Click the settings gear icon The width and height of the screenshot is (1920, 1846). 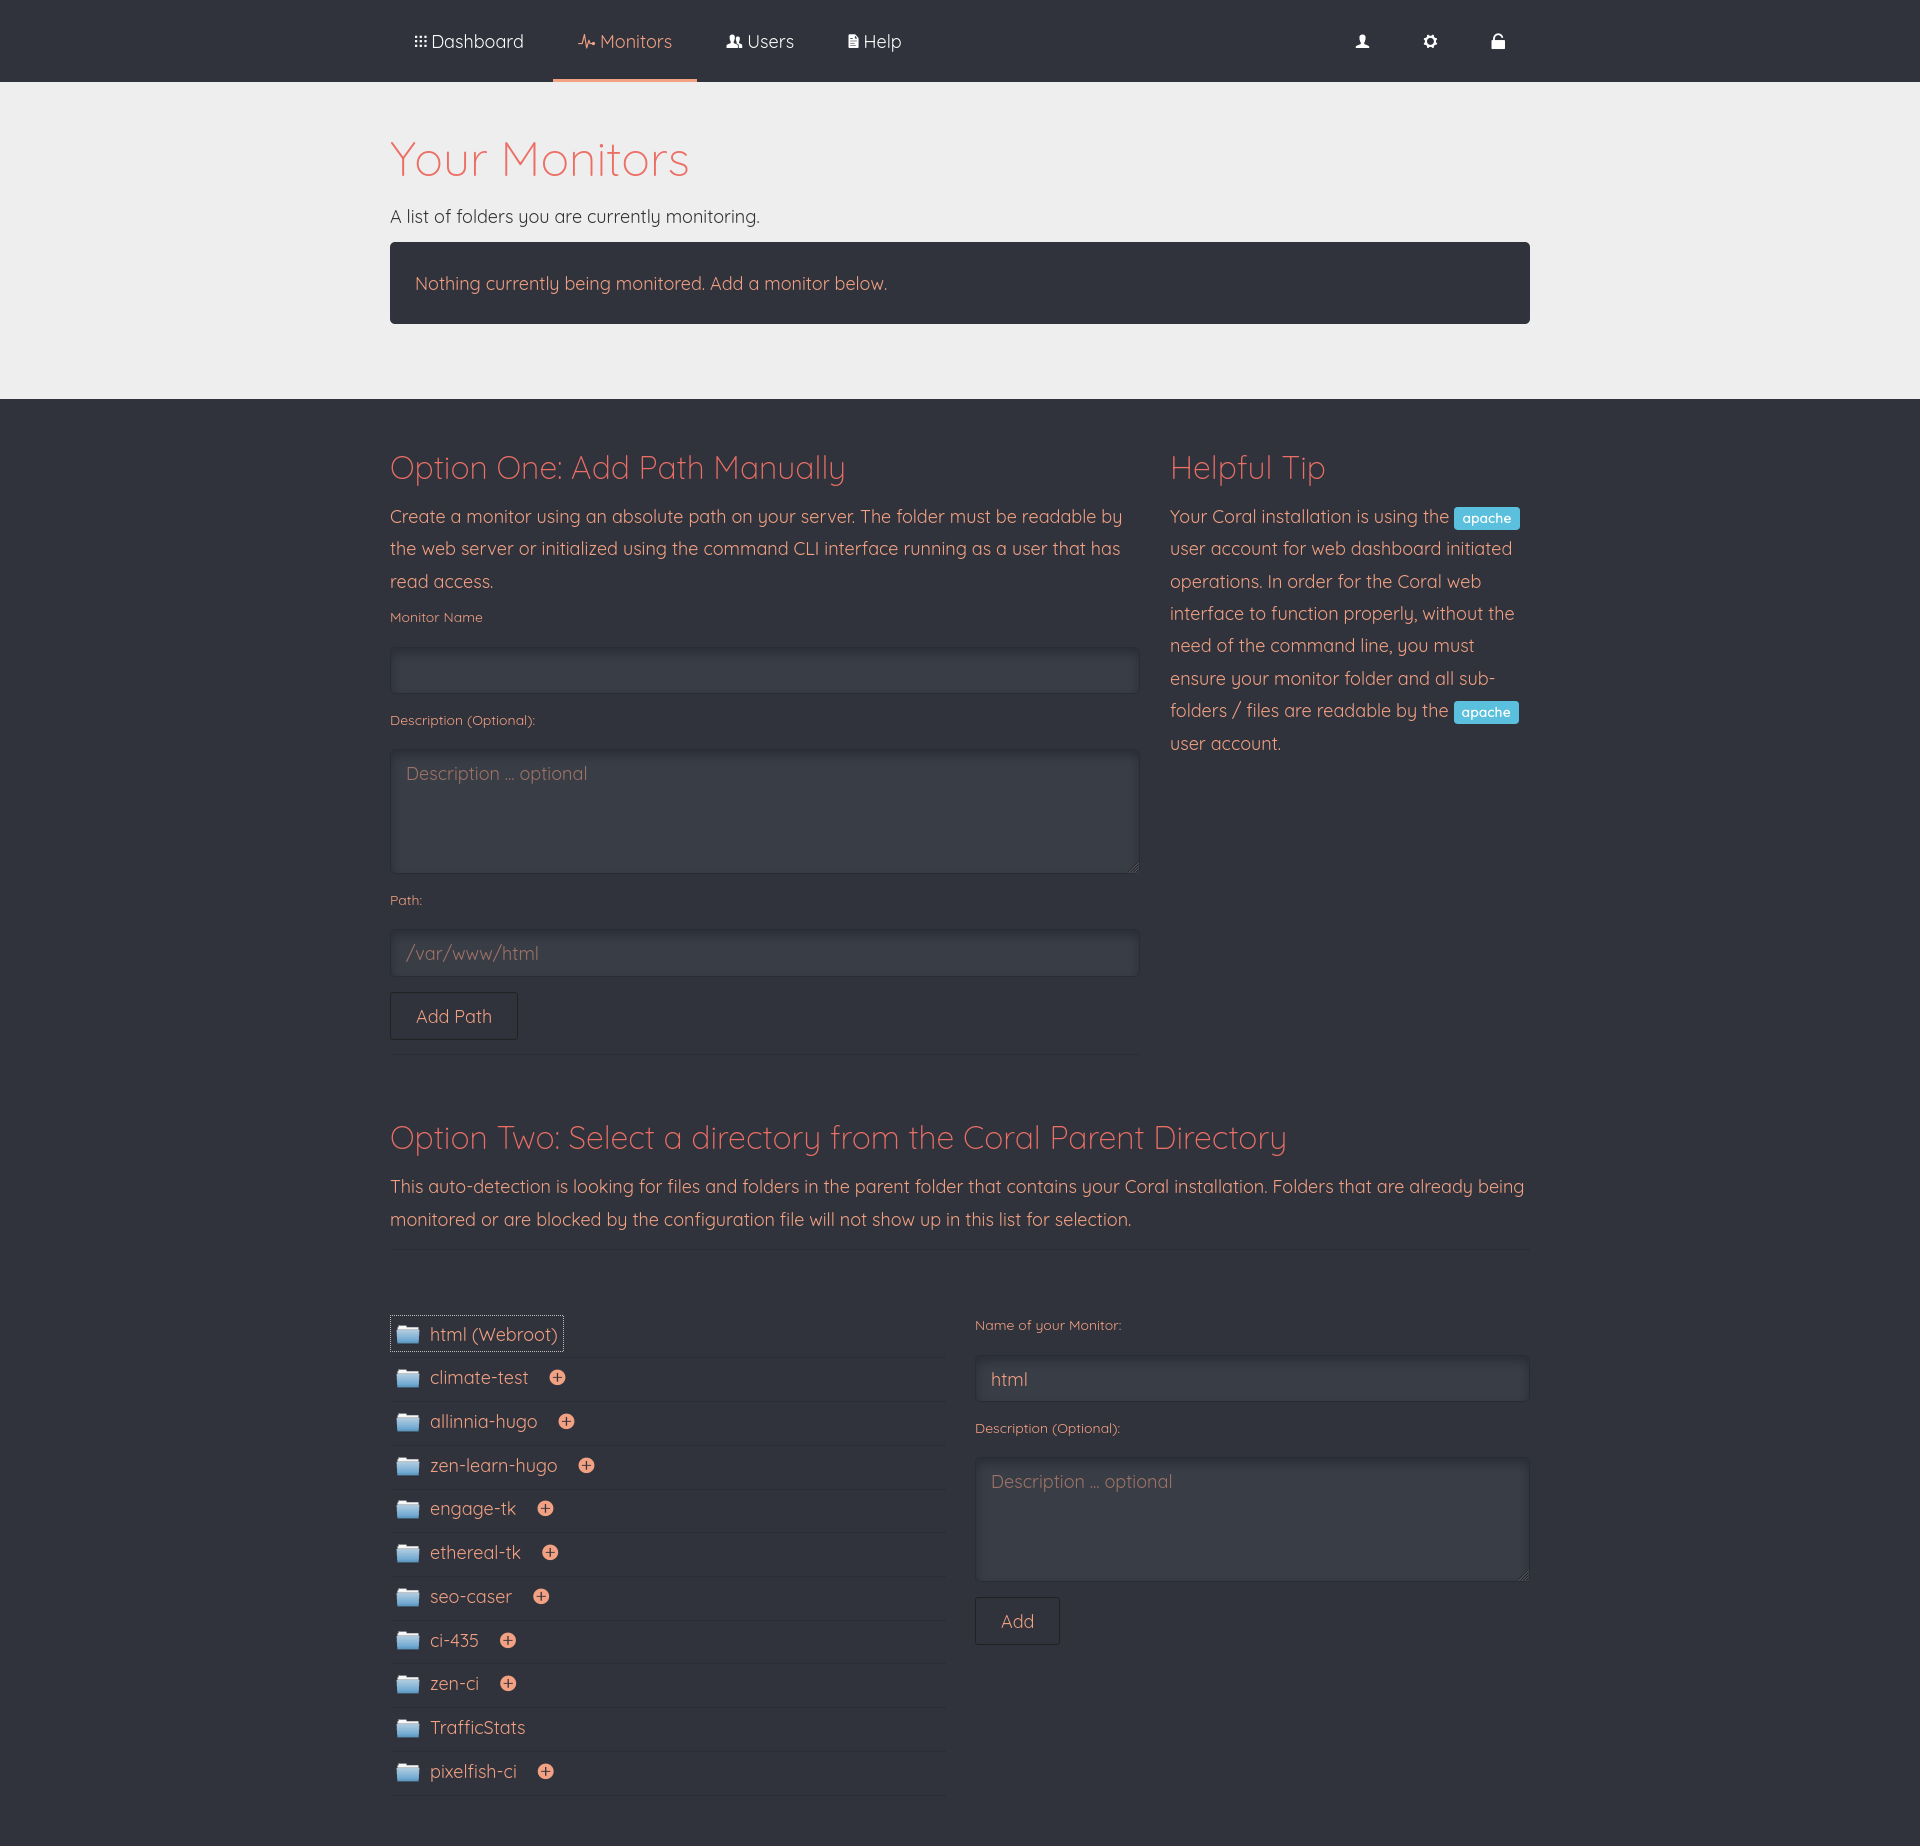point(1430,41)
